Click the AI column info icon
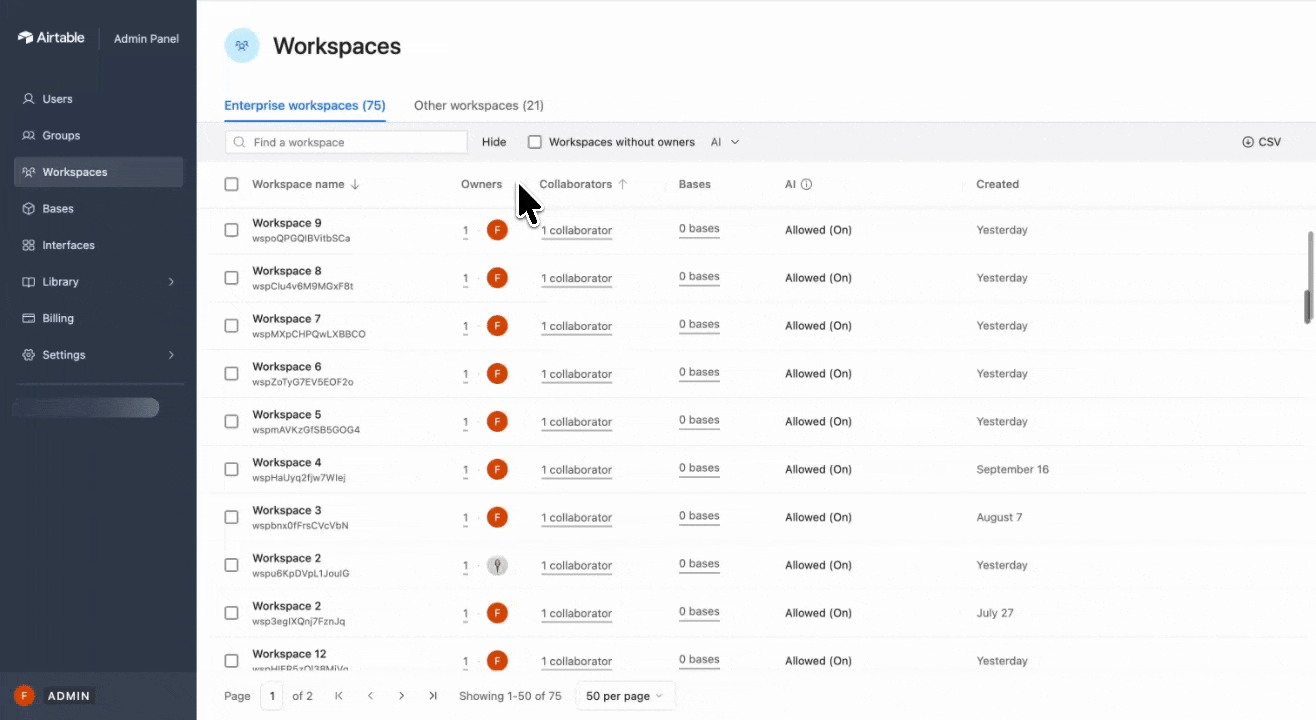1316x720 pixels. point(807,184)
